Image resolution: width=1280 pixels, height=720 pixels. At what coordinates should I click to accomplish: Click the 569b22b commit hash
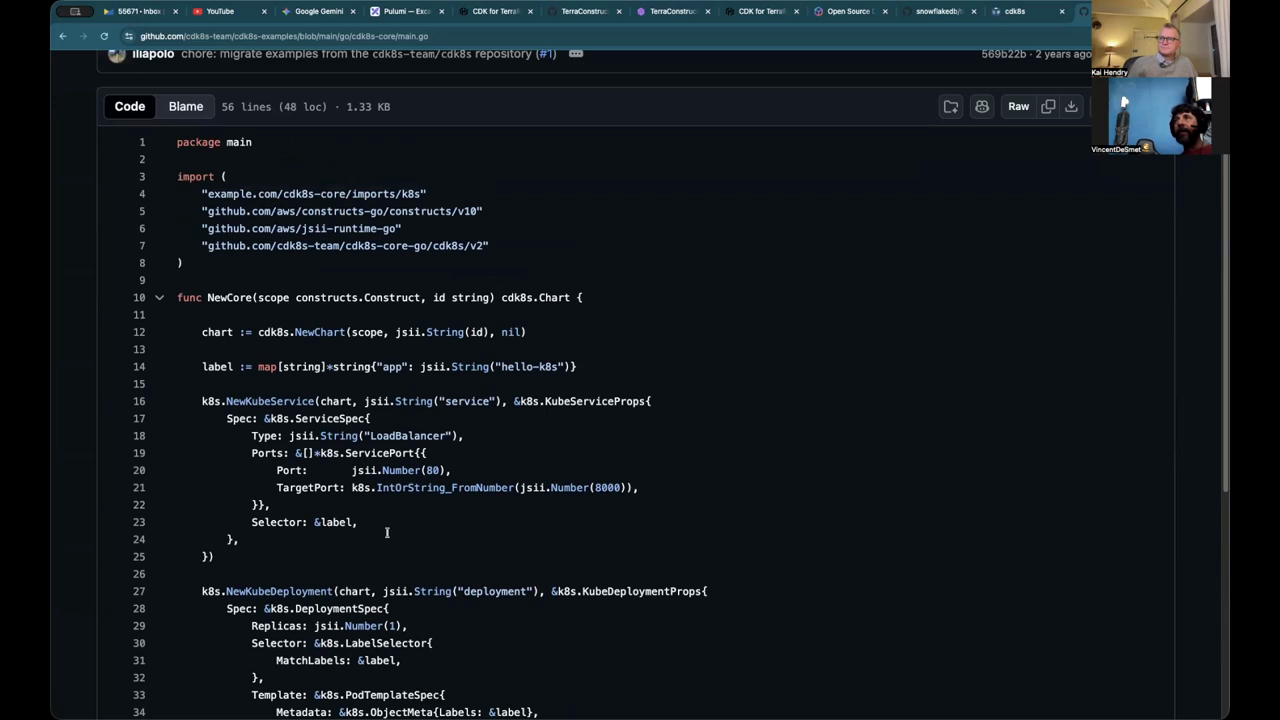tap(1003, 54)
